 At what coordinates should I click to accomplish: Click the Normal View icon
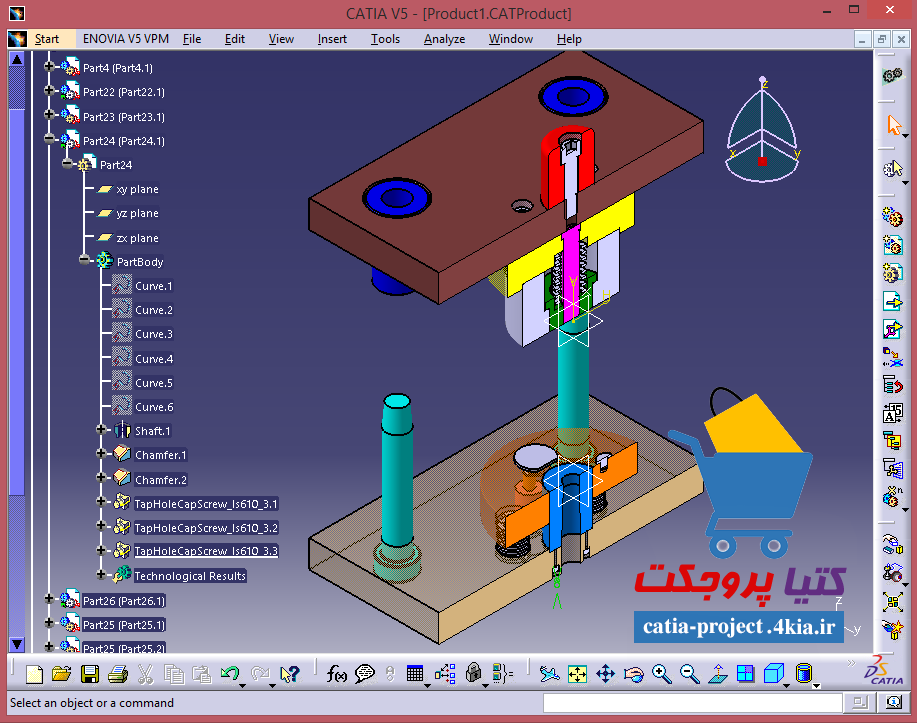coord(718,674)
